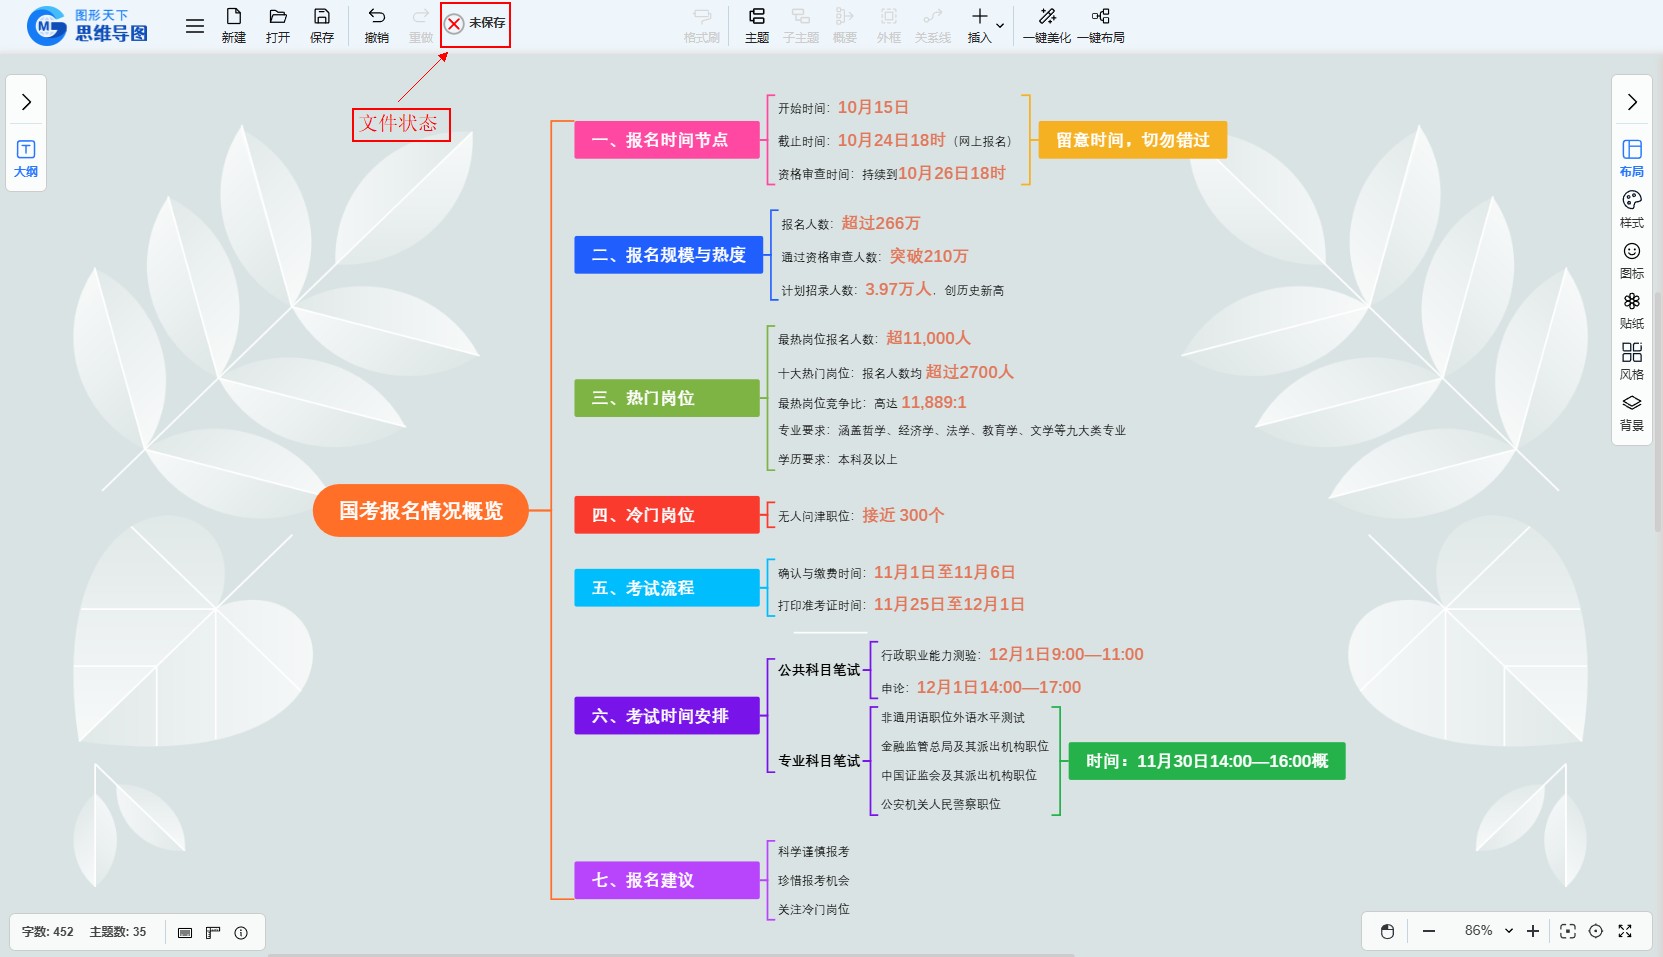Switch to the 布局 layout tab
Screen dimensions: 1663x957
(x=1631, y=157)
